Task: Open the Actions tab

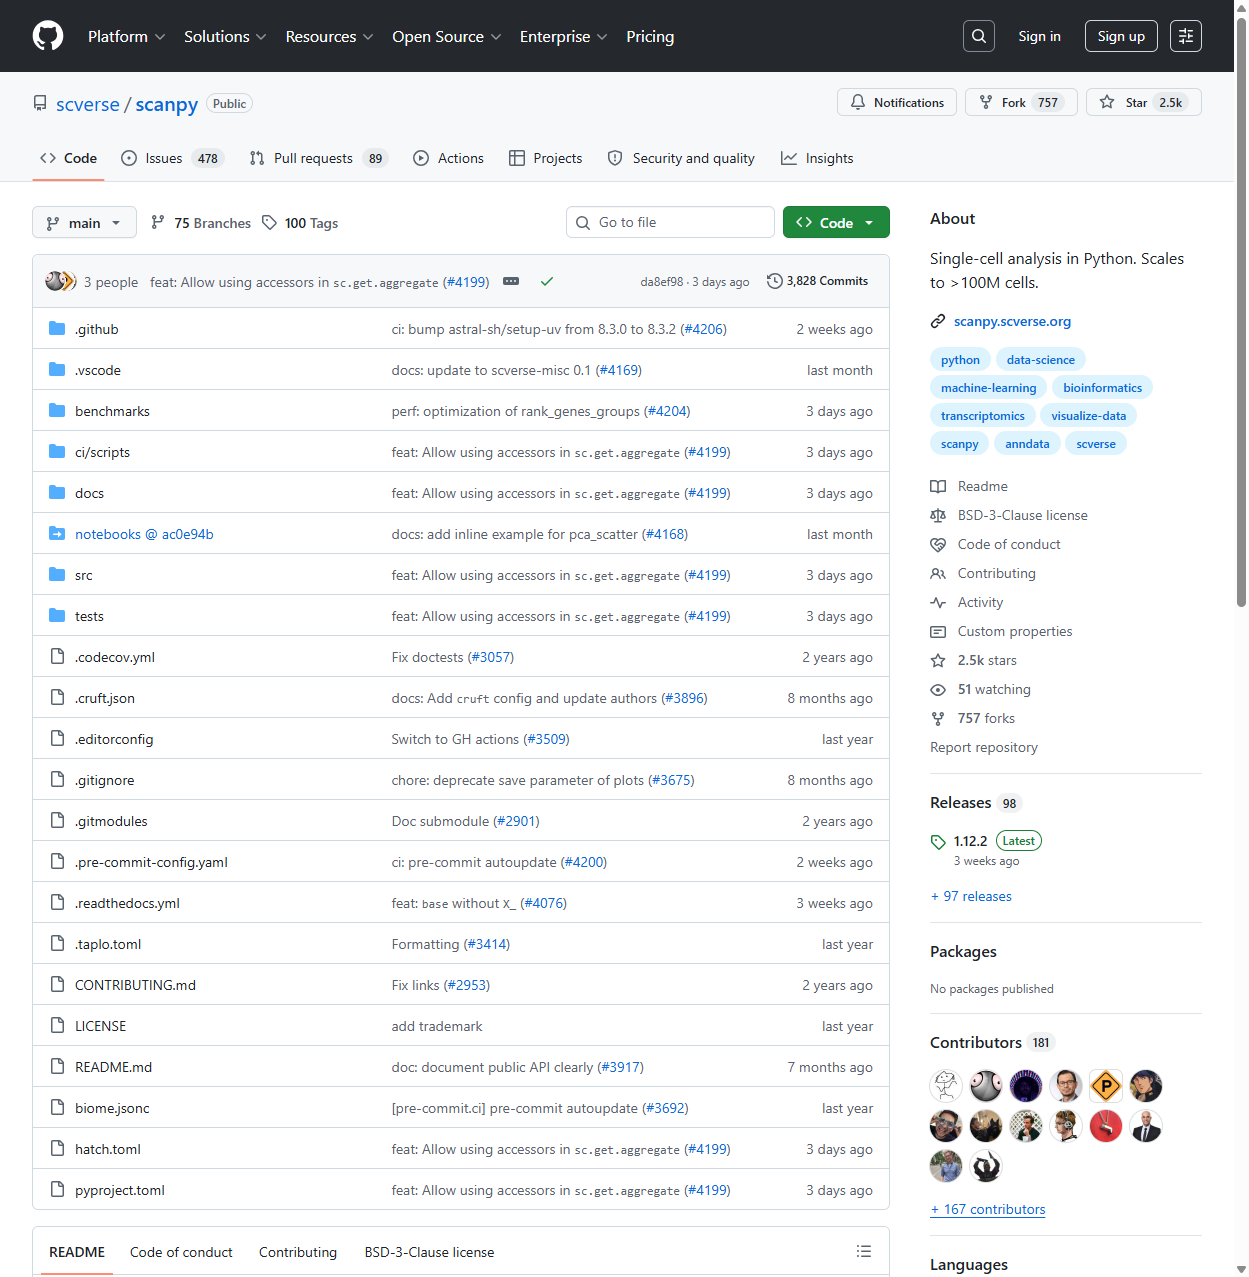Action: pyautogui.click(x=448, y=158)
